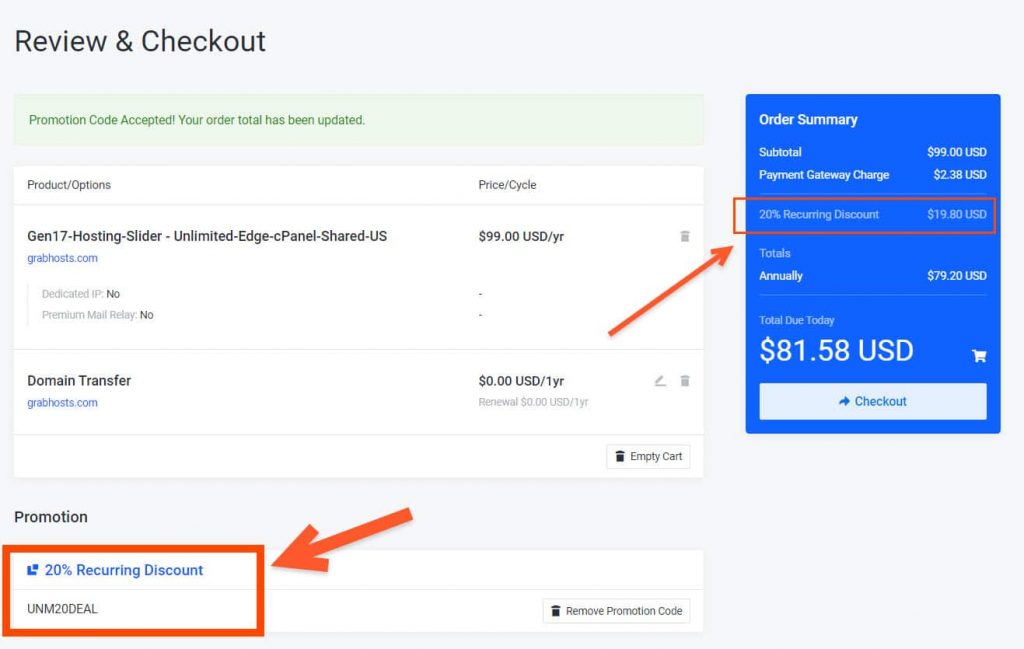Click the UNM20DEAL promotion code text
Viewport: 1024px width, 649px height.
(62, 609)
